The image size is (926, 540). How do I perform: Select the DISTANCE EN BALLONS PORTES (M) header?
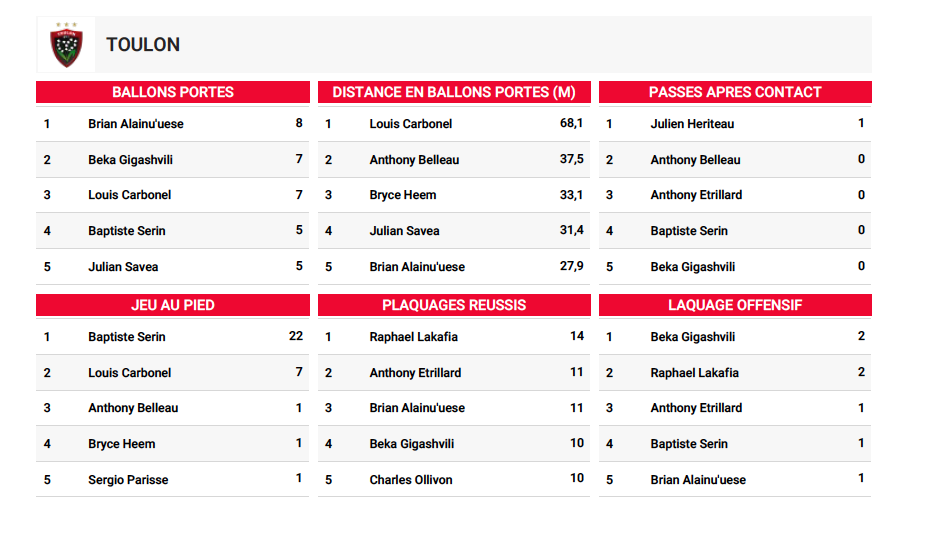[x=454, y=92]
